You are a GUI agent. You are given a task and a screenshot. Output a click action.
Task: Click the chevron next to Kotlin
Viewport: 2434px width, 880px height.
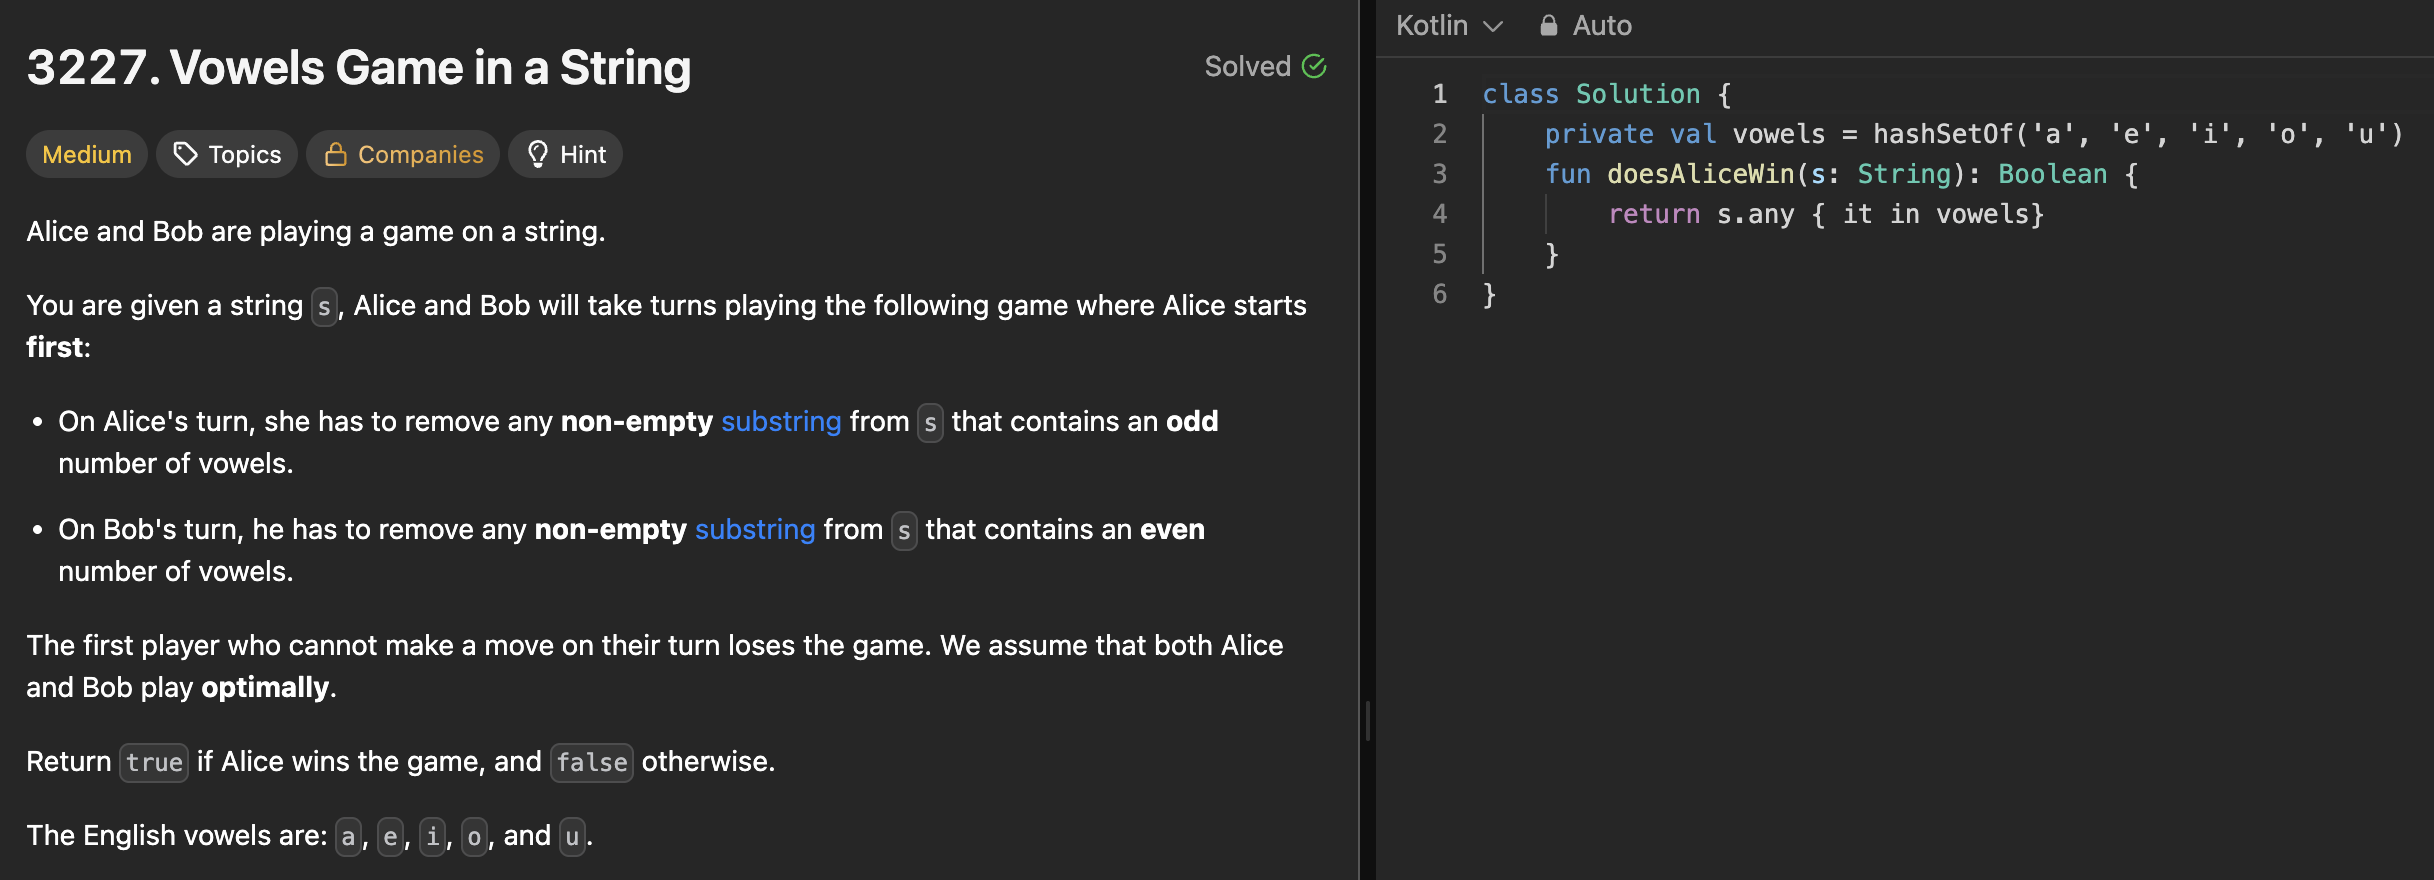(x=1493, y=26)
